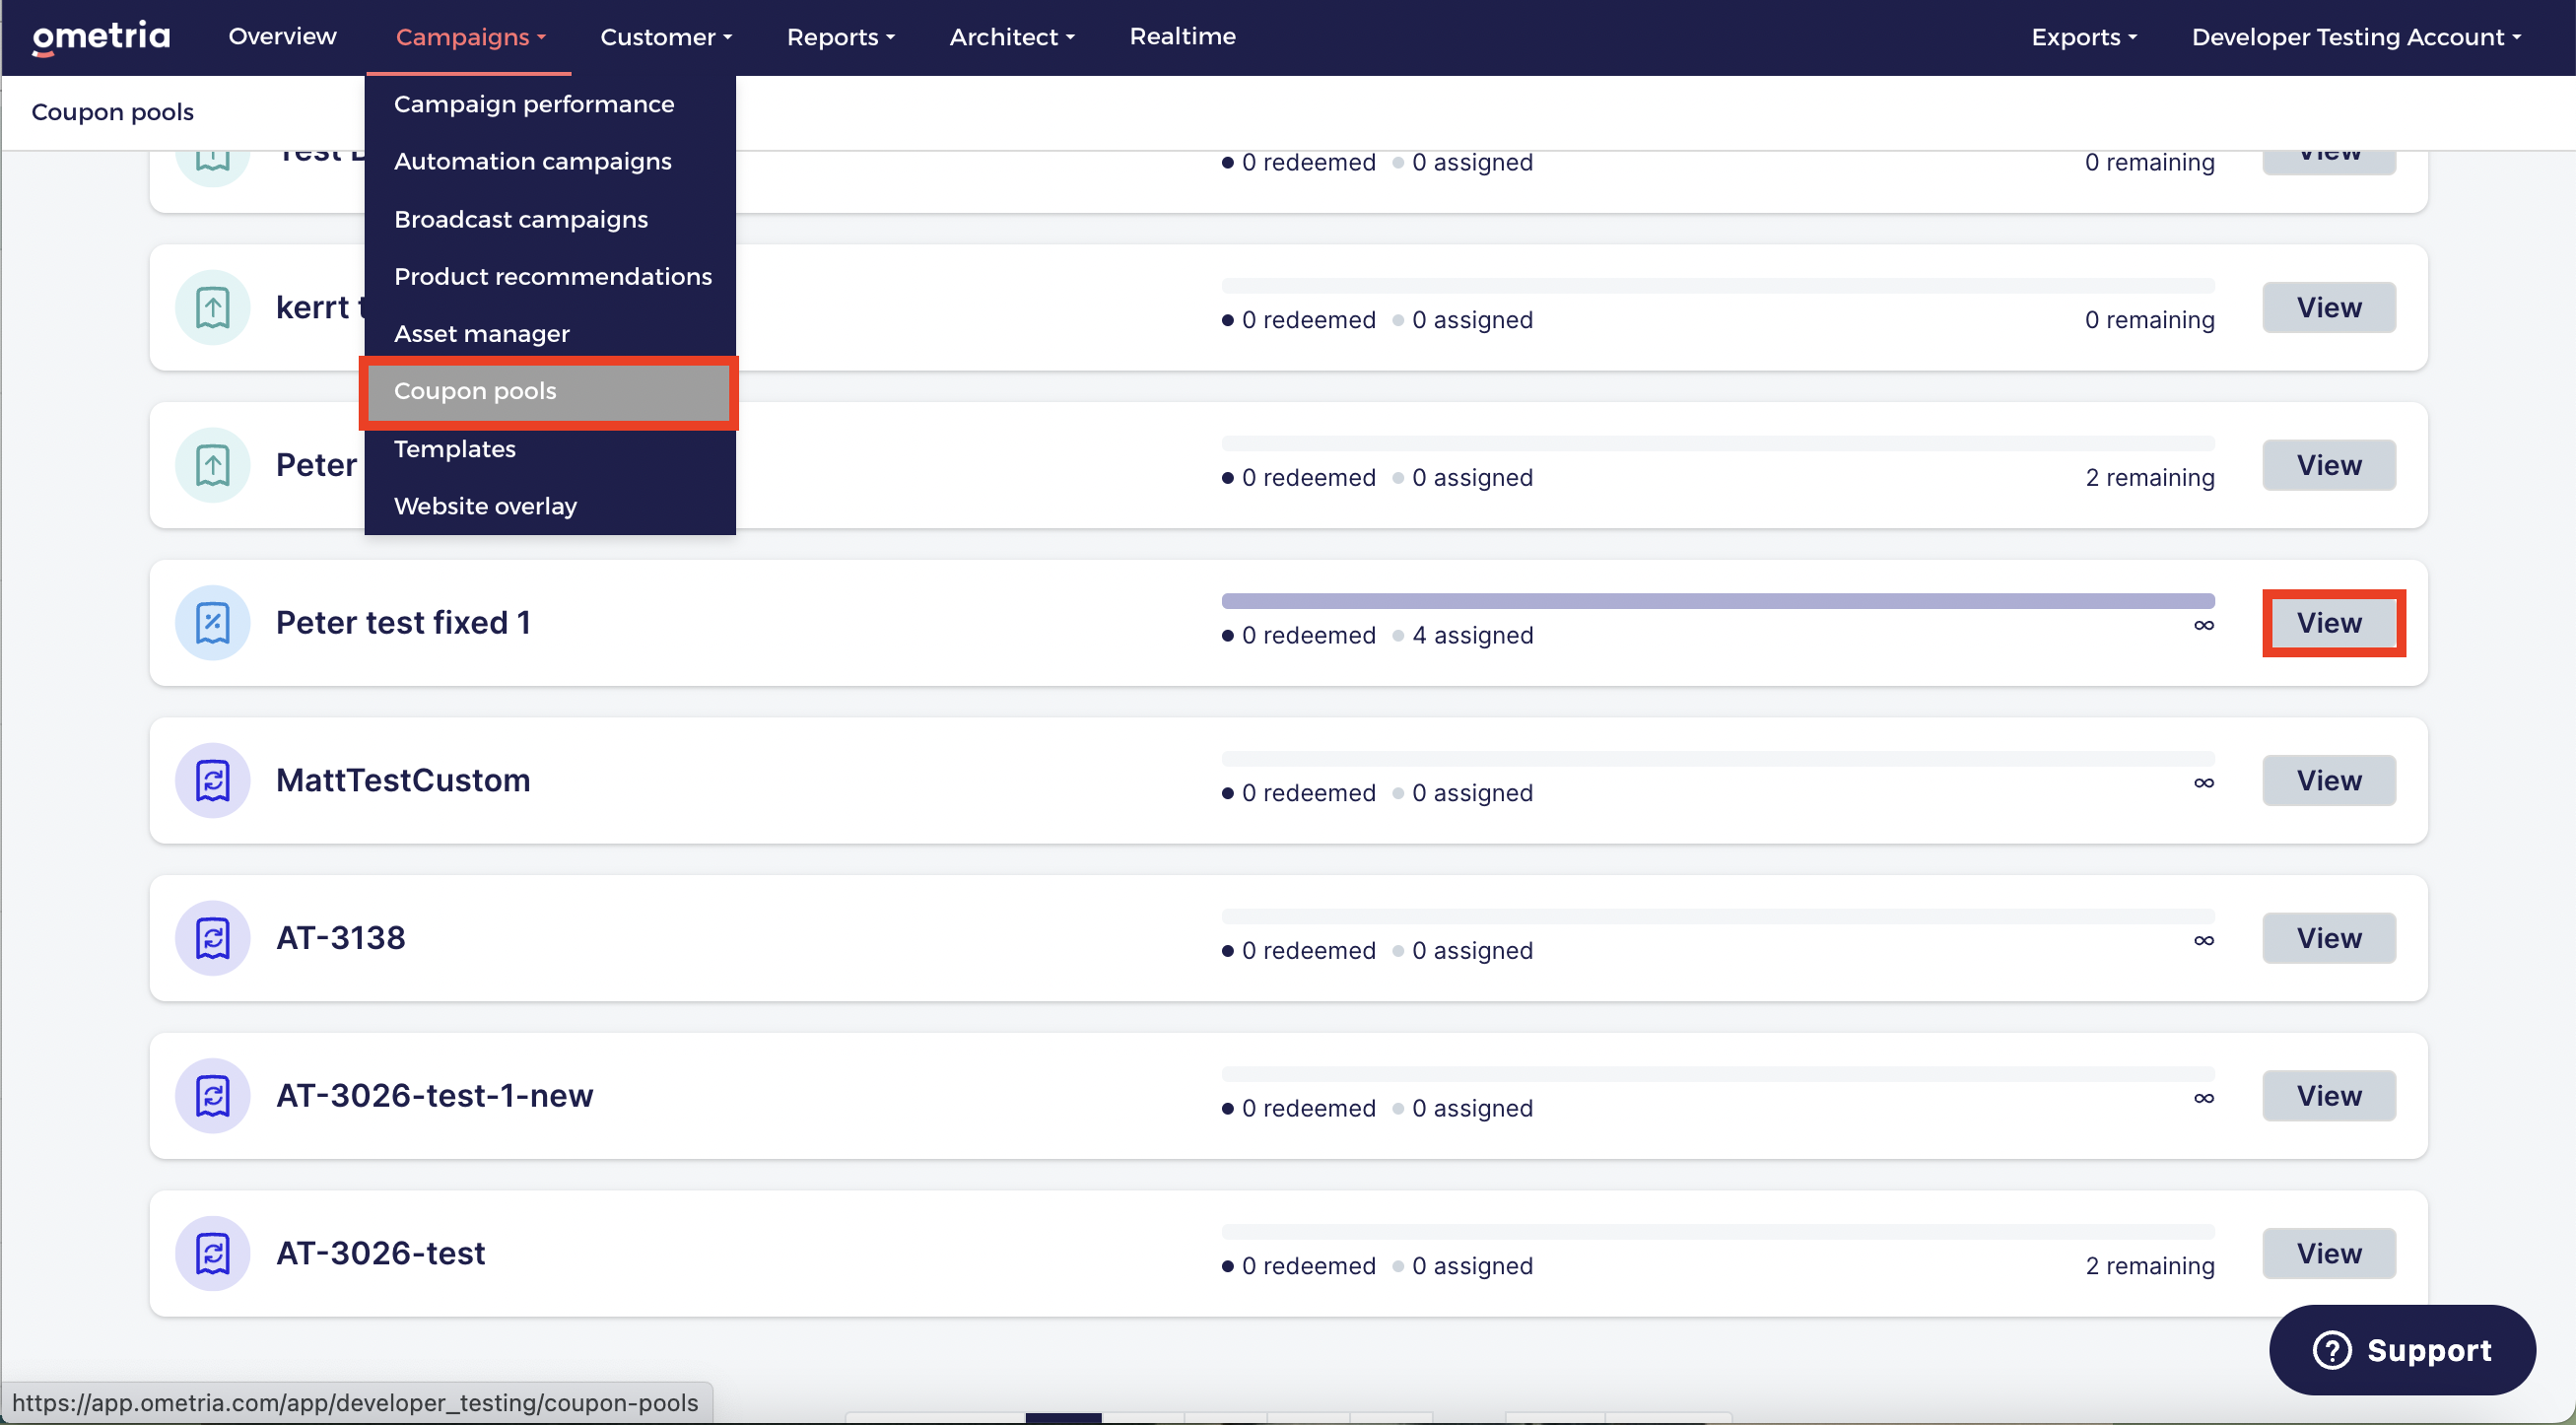Click the MattTestCustom usage progress bar
The height and width of the screenshot is (1425, 2576).
[x=1718, y=759]
